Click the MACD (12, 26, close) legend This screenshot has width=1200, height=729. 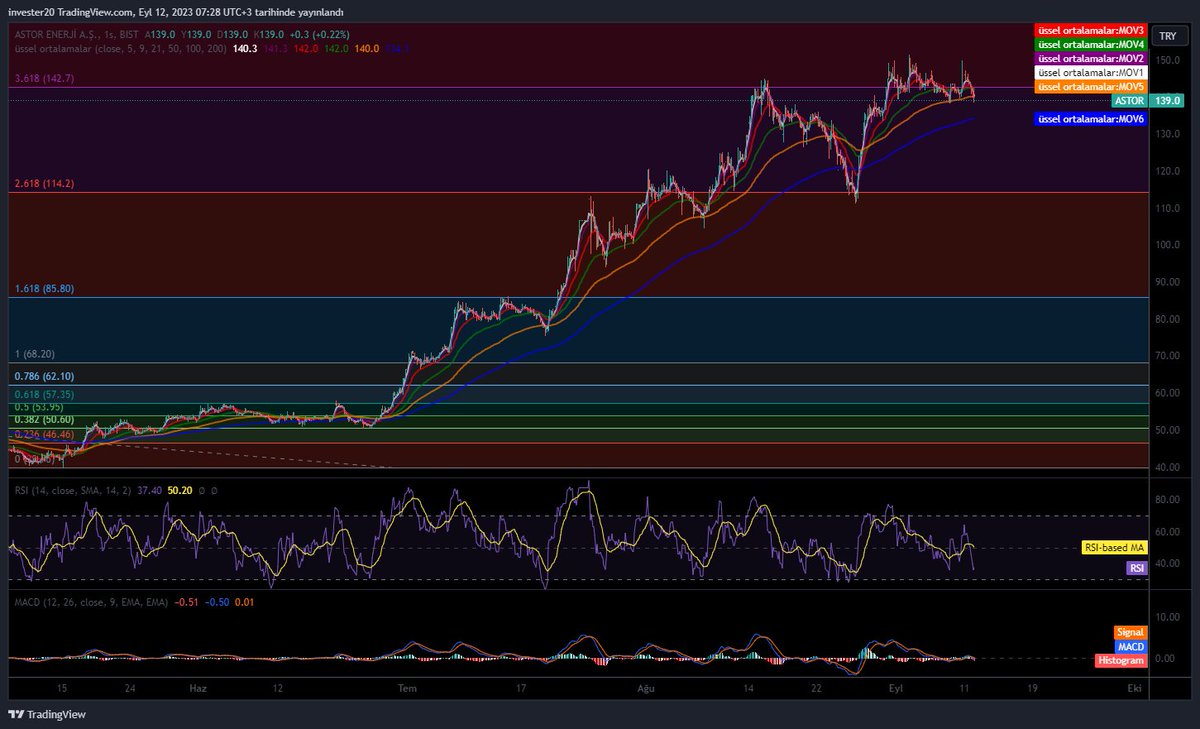[91, 601]
